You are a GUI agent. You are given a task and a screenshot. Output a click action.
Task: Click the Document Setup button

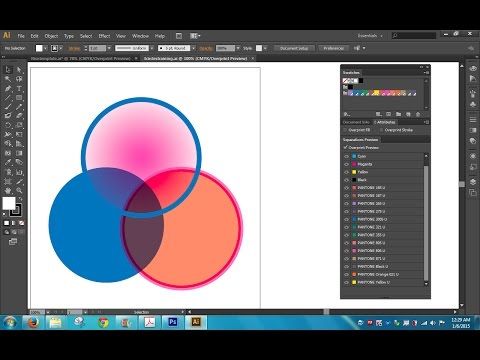(294, 48)
